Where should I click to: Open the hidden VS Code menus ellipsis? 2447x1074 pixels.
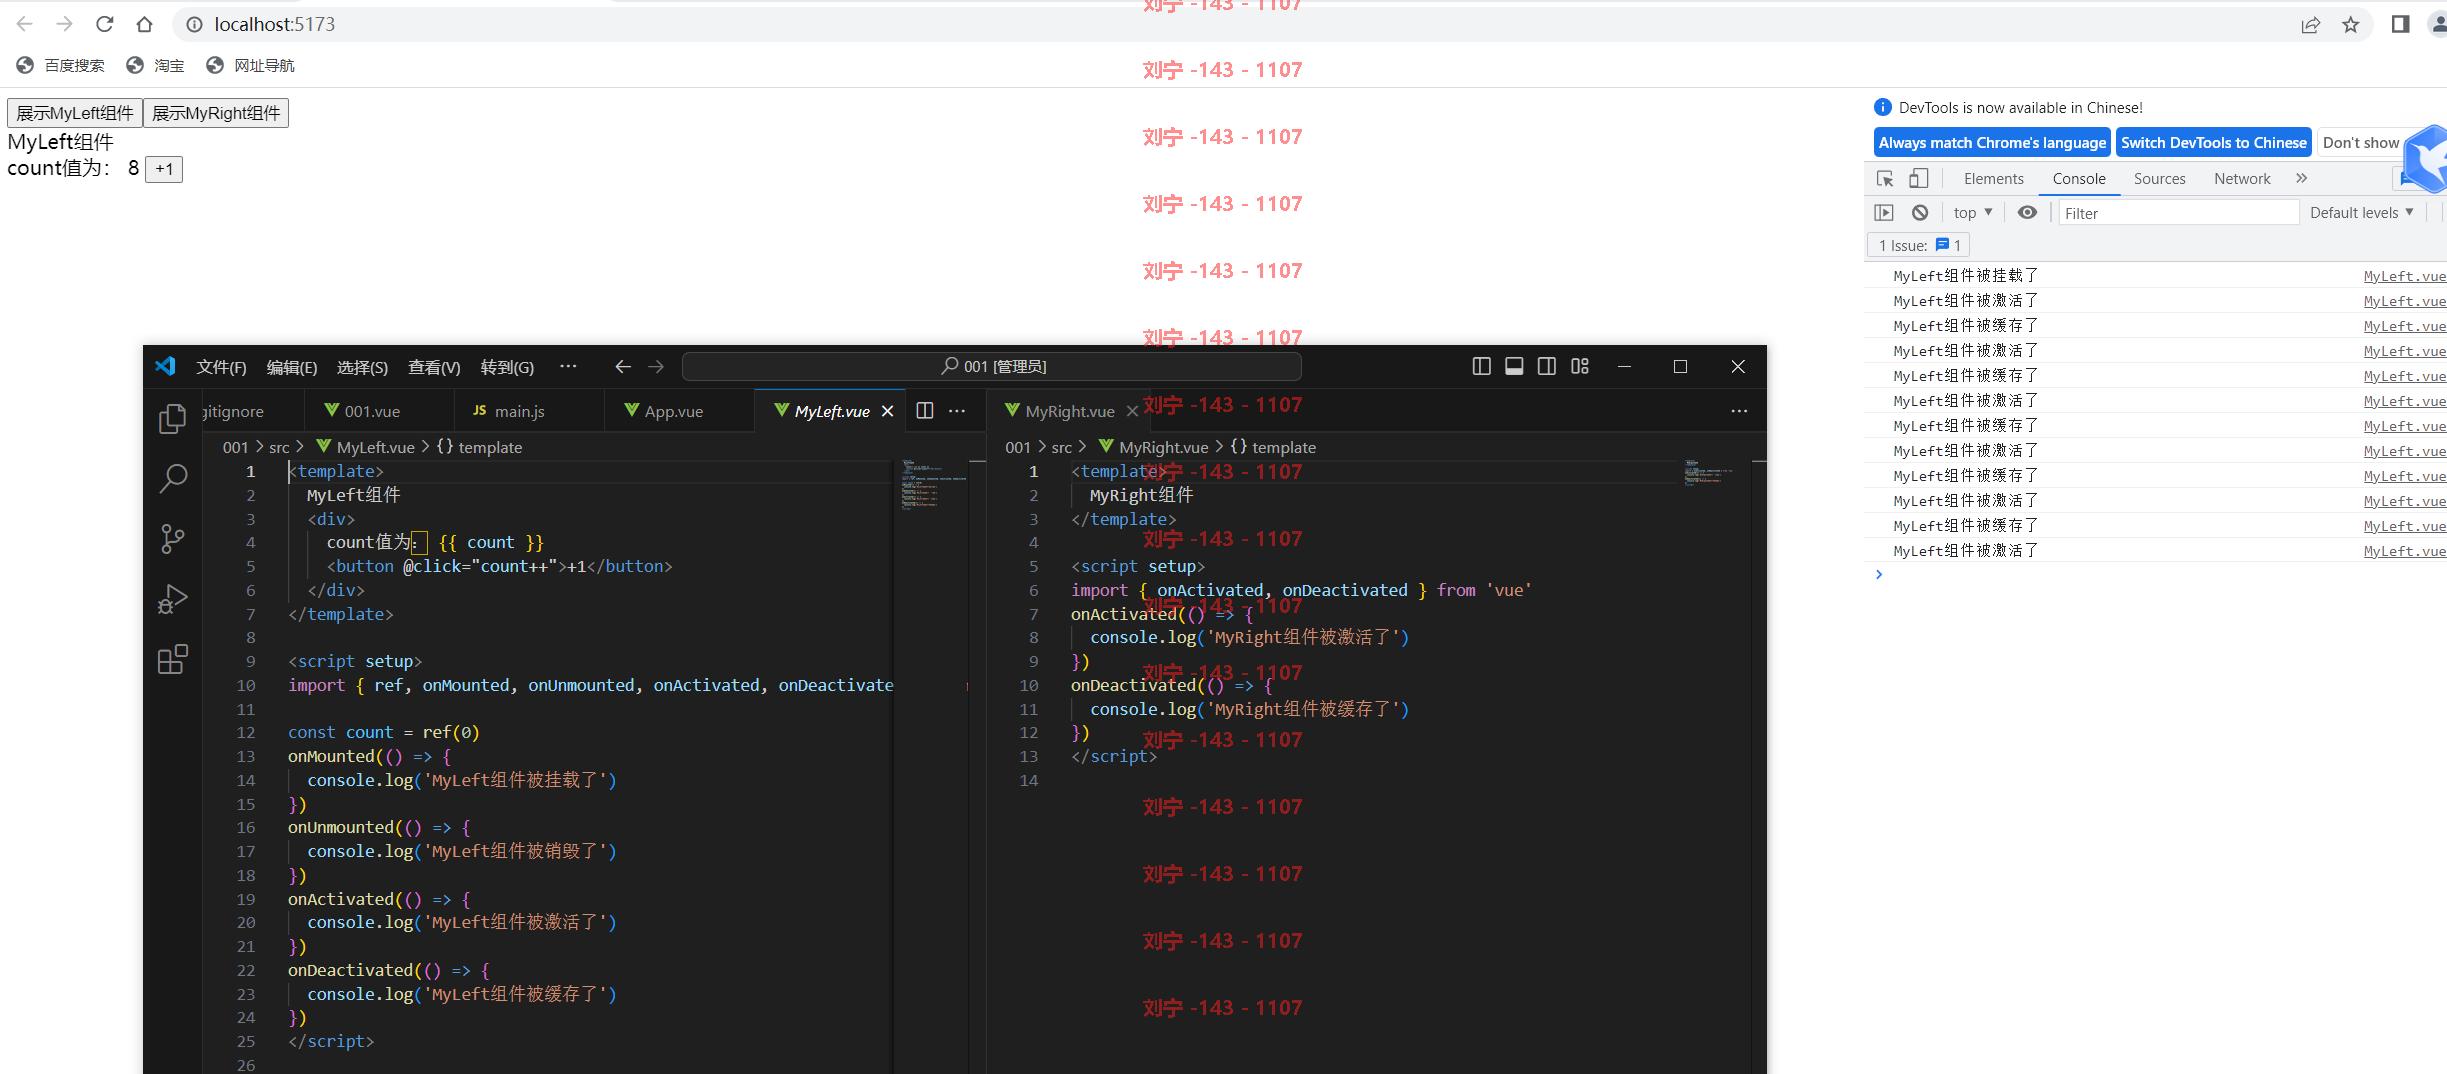pos(568,366)
